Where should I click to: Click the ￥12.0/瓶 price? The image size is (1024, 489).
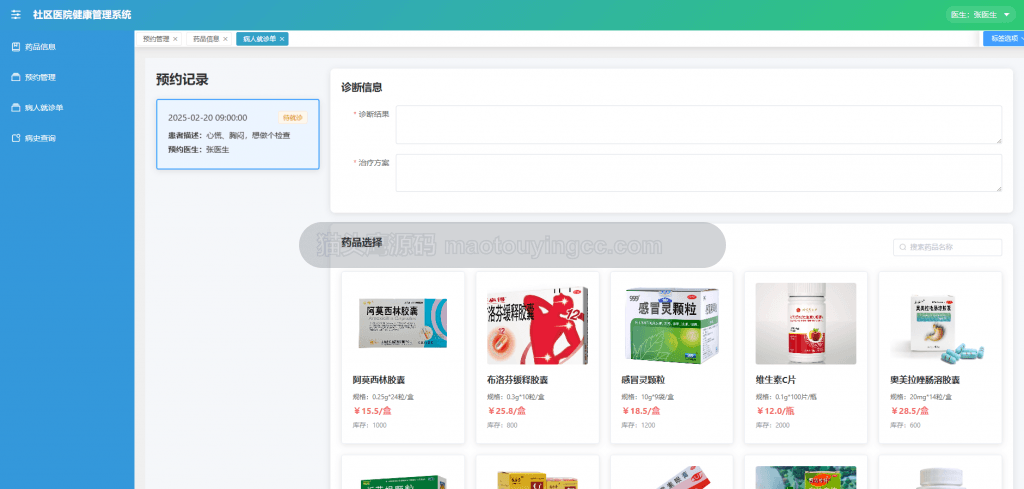pos(775,411)
